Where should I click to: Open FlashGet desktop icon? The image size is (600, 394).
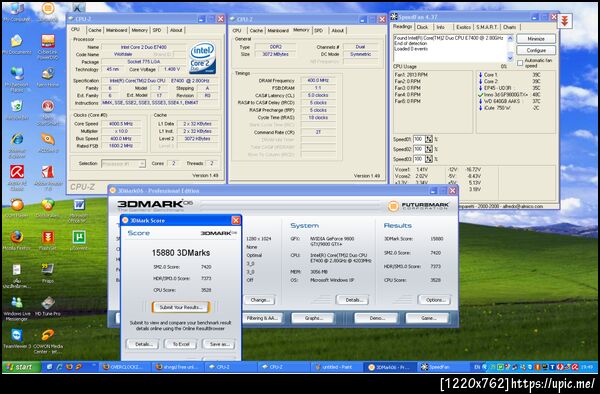tap(48, 240)
